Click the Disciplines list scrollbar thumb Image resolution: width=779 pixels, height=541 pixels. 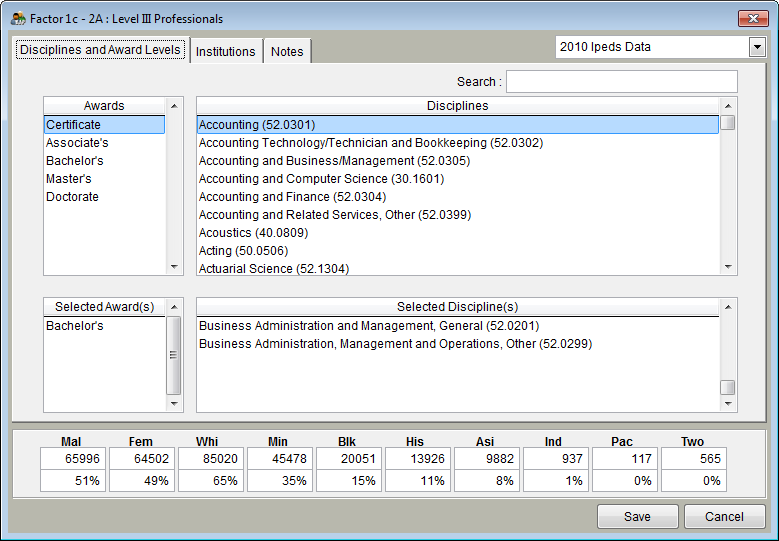[x=728, y=123]
